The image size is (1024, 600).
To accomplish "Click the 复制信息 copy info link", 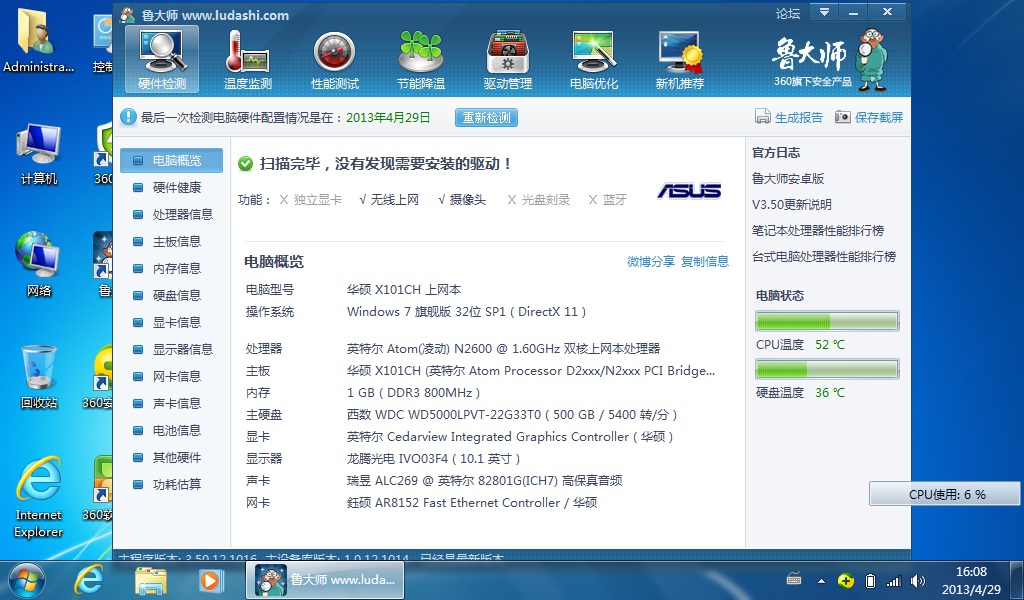I will tap(705, 261).
